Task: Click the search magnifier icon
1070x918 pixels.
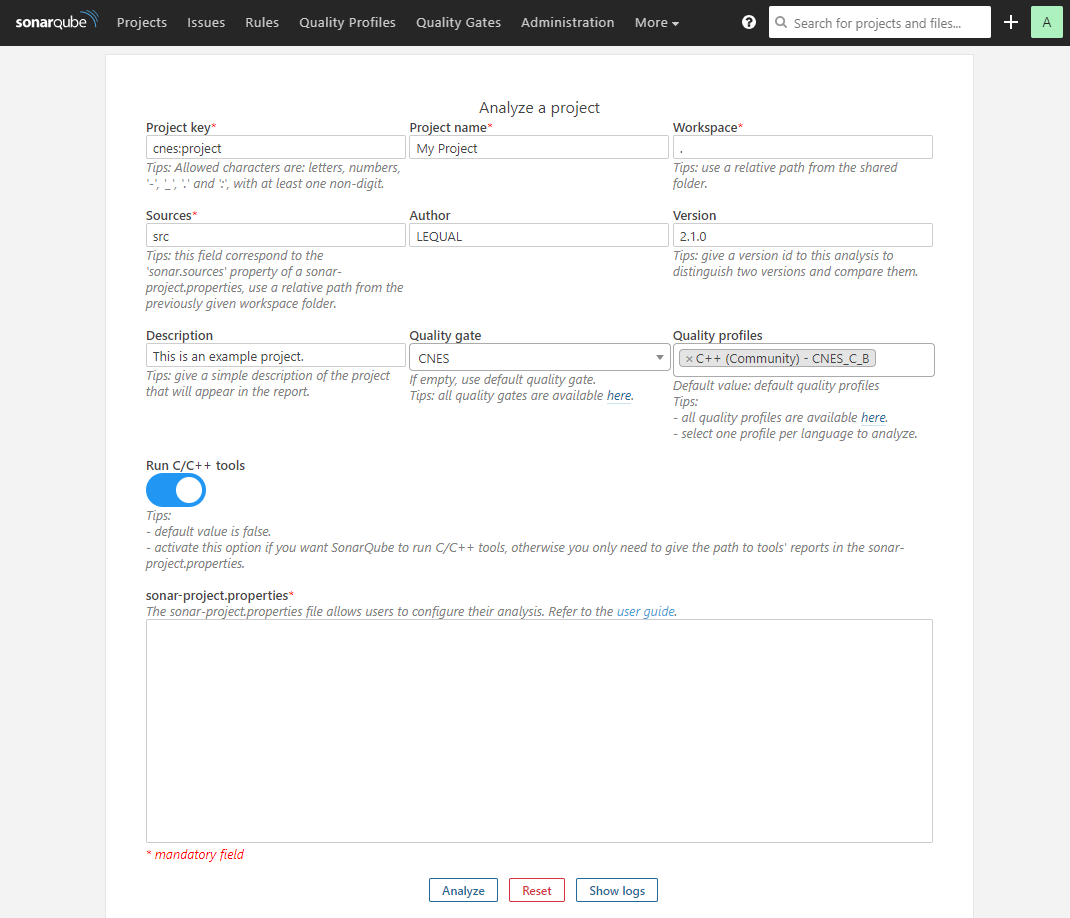Action: coord(781,23)
